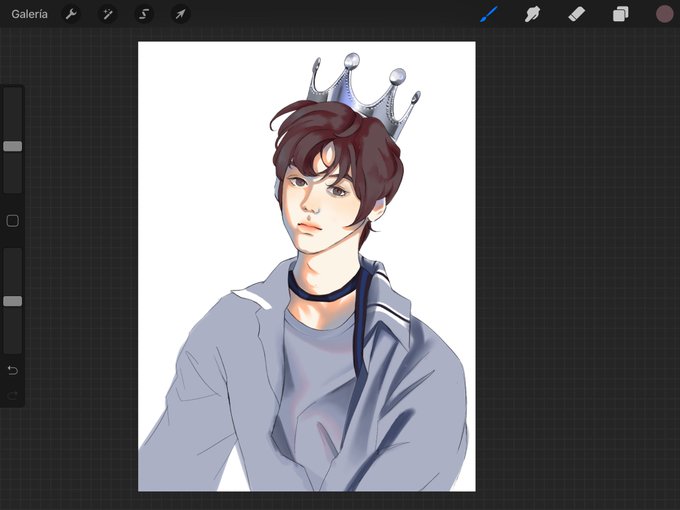Click the canvas artwork of the crowned character

307,266
